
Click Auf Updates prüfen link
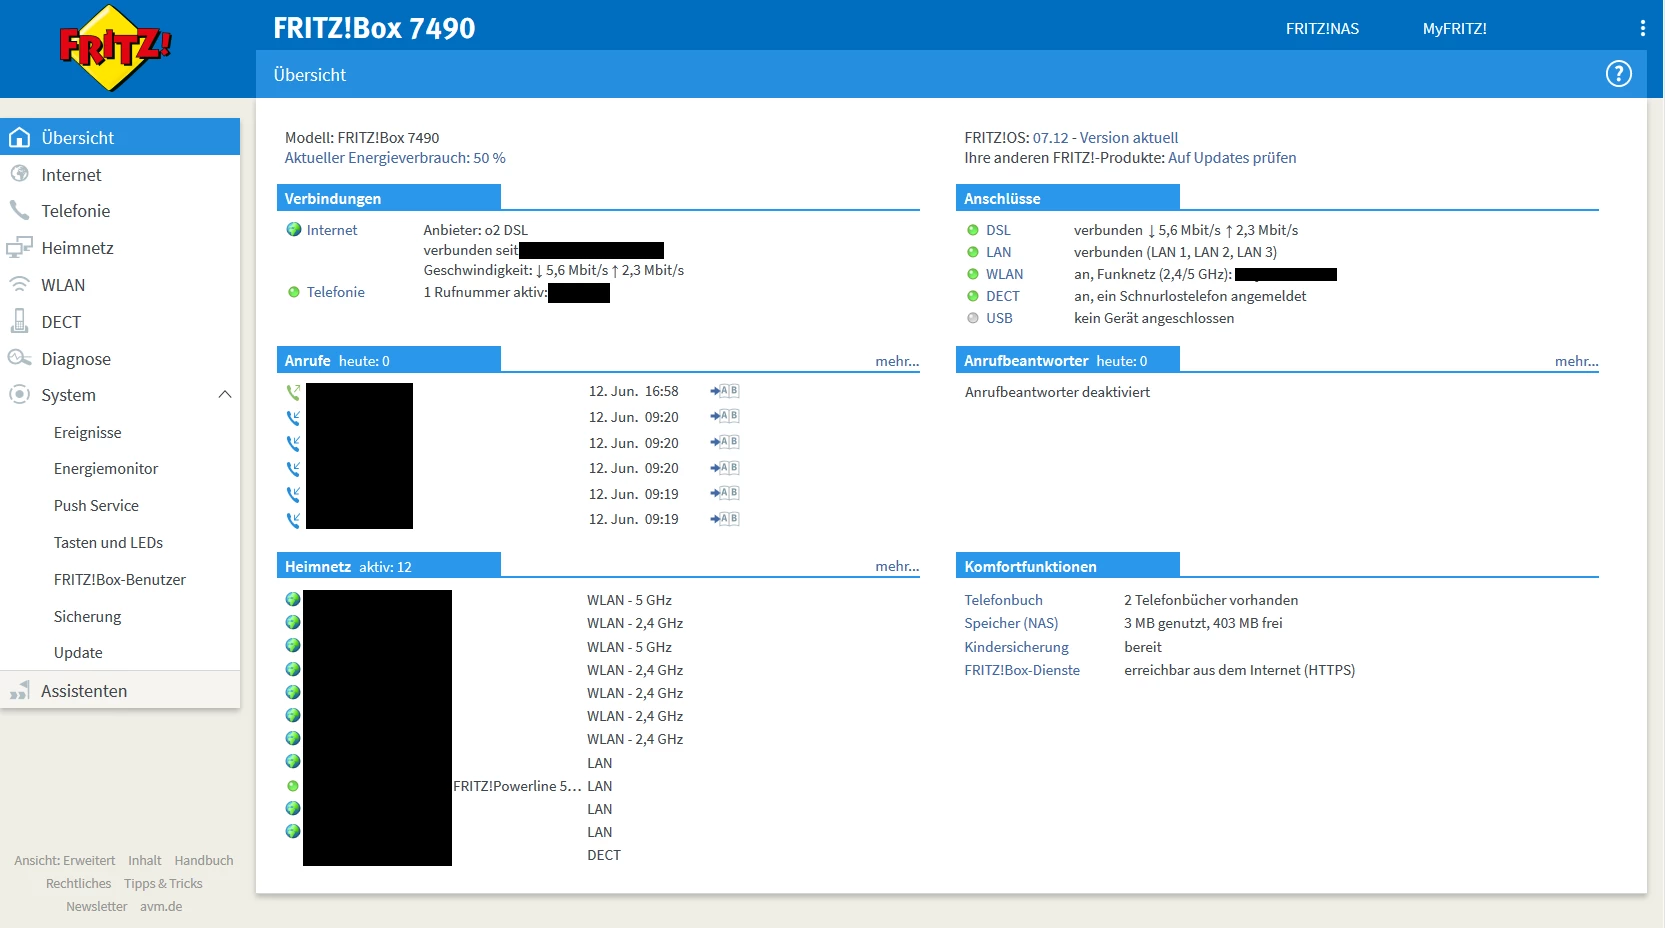pos(1232,158)
